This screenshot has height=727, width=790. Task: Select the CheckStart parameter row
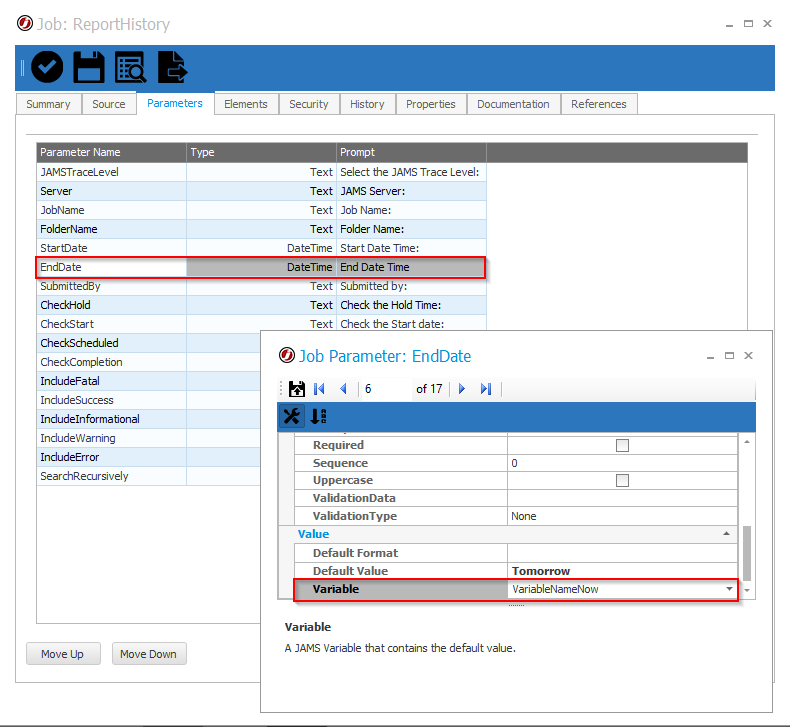(x=261, y=324)
